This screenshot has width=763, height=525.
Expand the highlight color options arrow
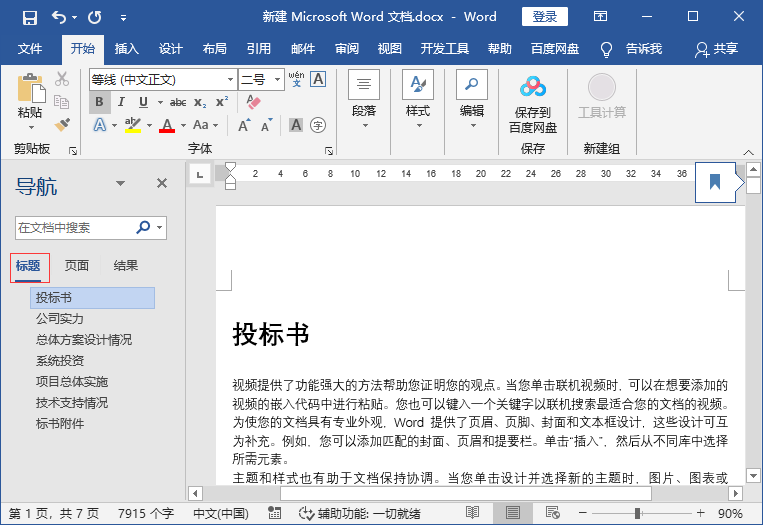click(x=149, y=126)
